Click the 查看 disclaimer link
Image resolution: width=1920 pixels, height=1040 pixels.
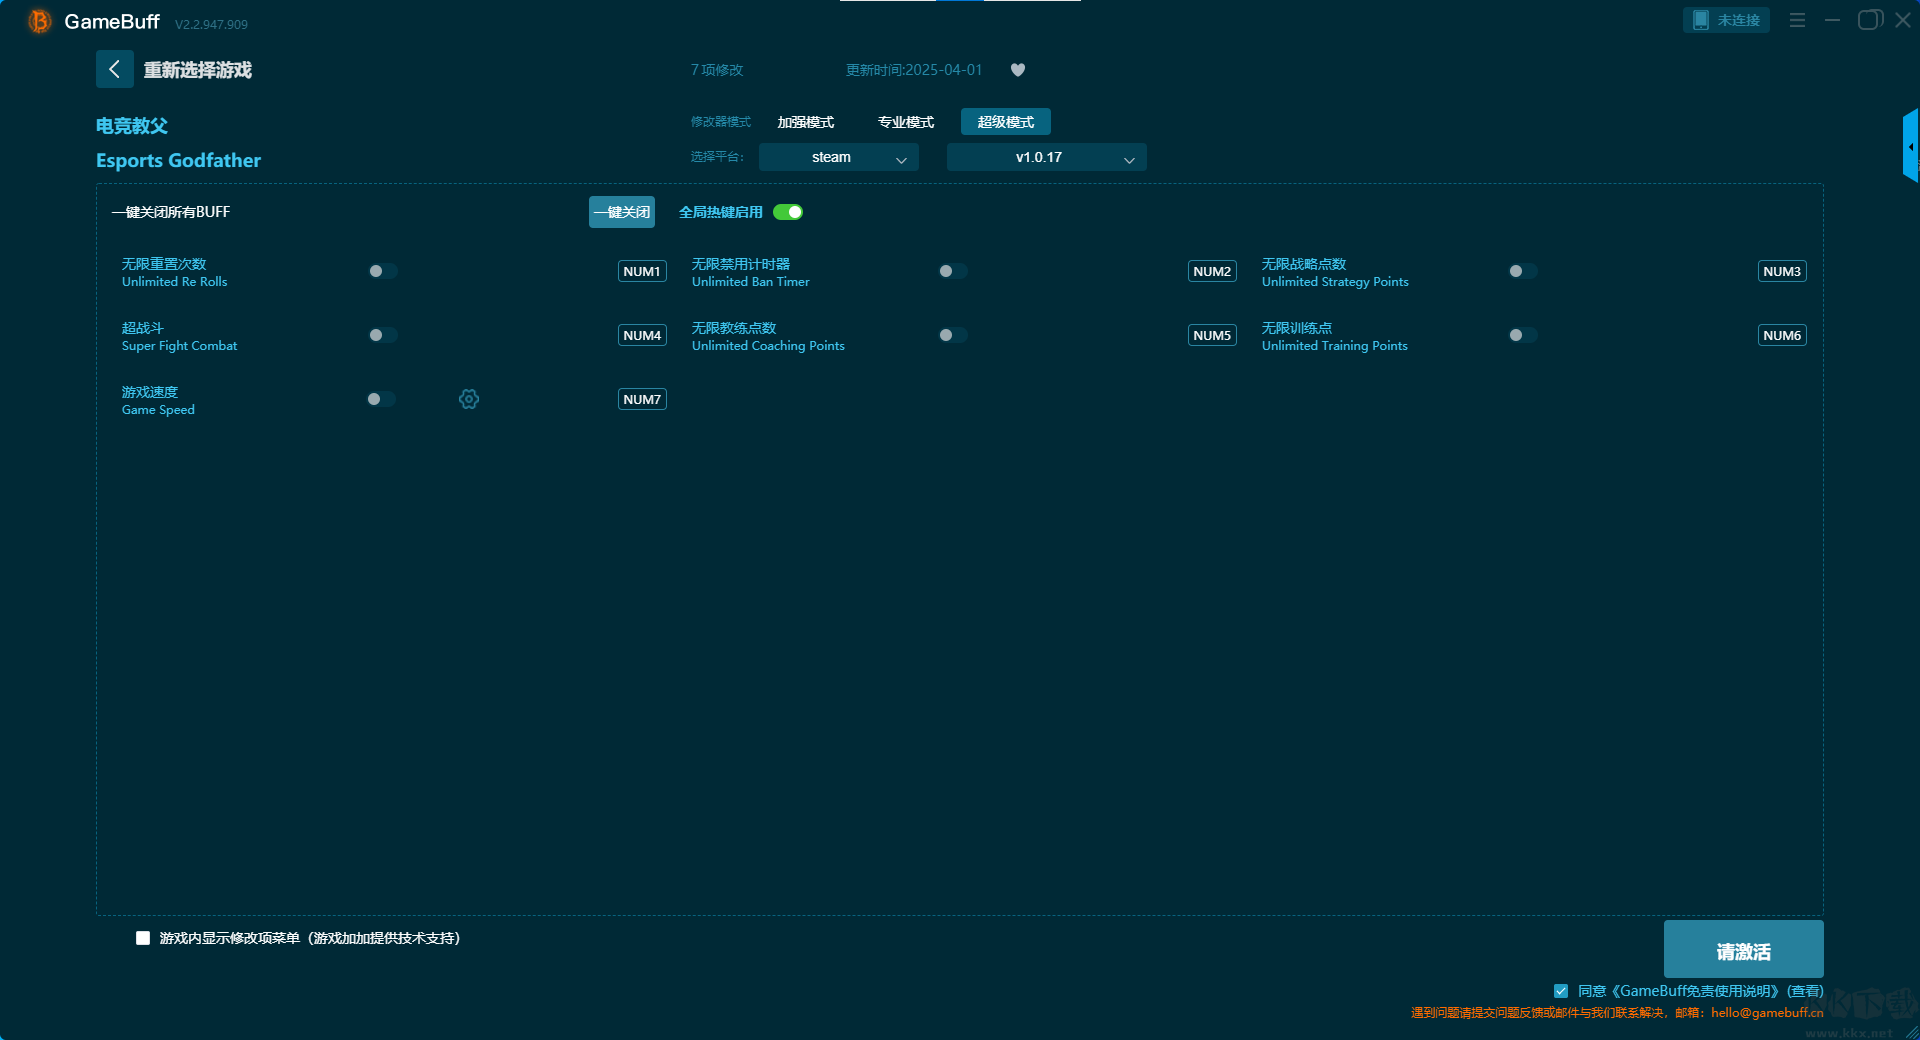[1805, 991]
